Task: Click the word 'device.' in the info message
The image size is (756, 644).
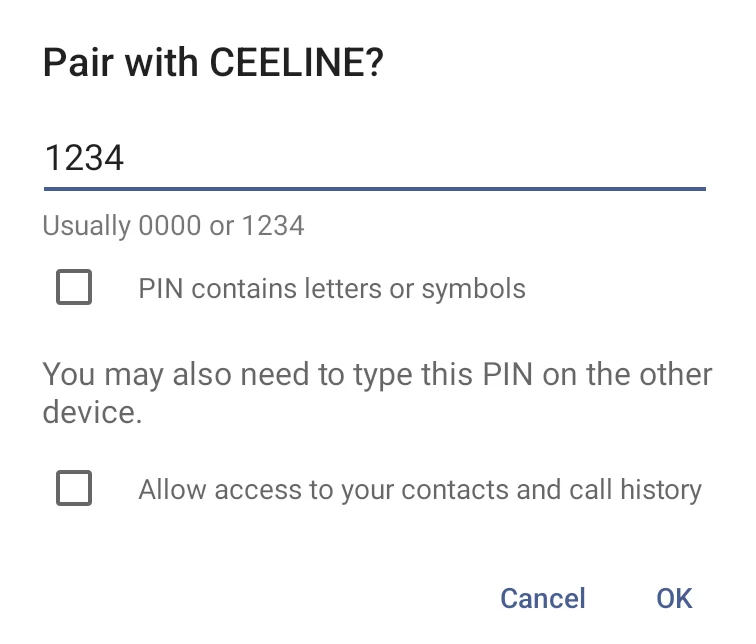Action: click(x=93, y=412)
